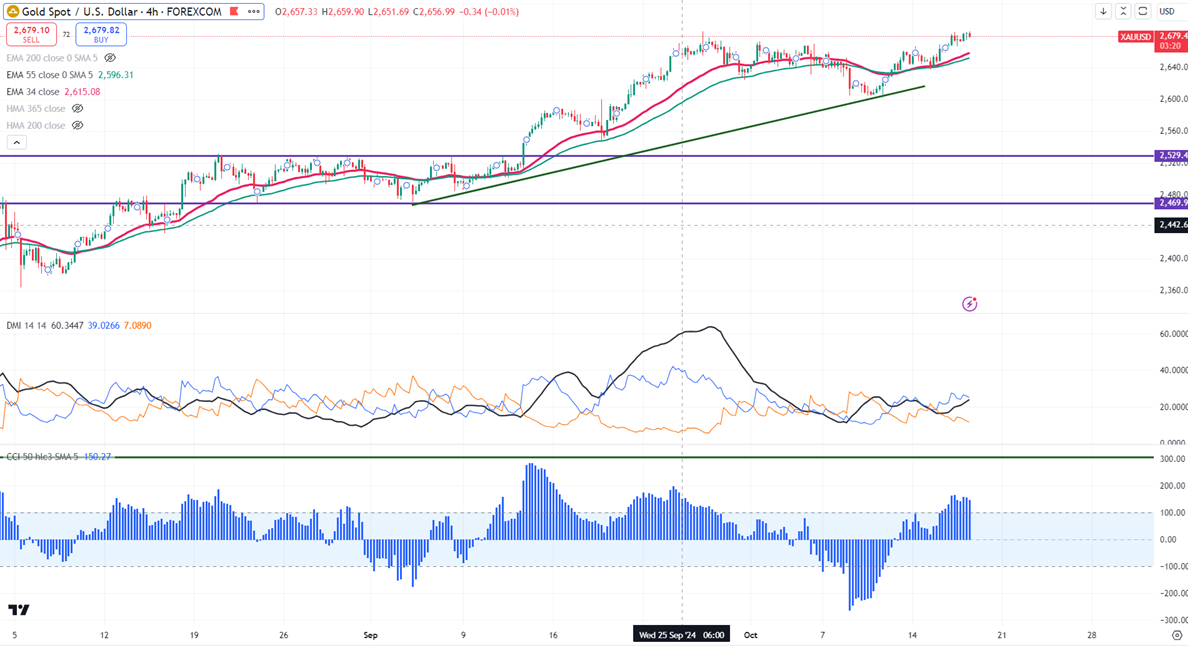Viewport: 1188px width, 647px height.
Task: Click the red flag icon beside FOREXCOM
Action: tap(234, 11)
